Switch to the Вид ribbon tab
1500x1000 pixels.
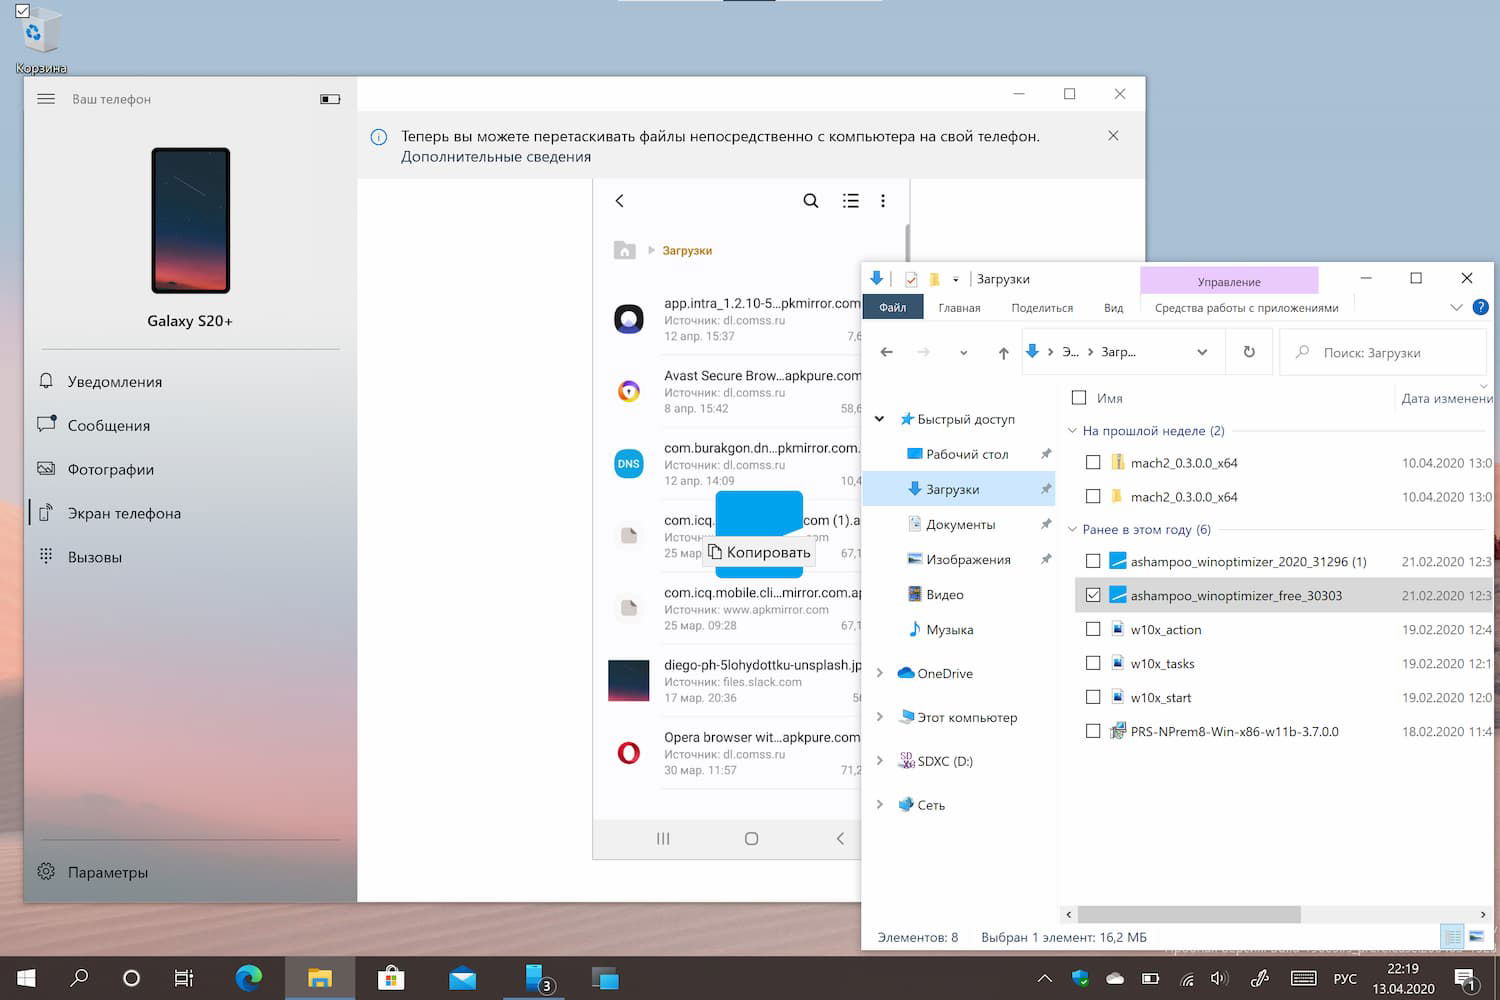pyautogui.click(x=1113, y=308)
